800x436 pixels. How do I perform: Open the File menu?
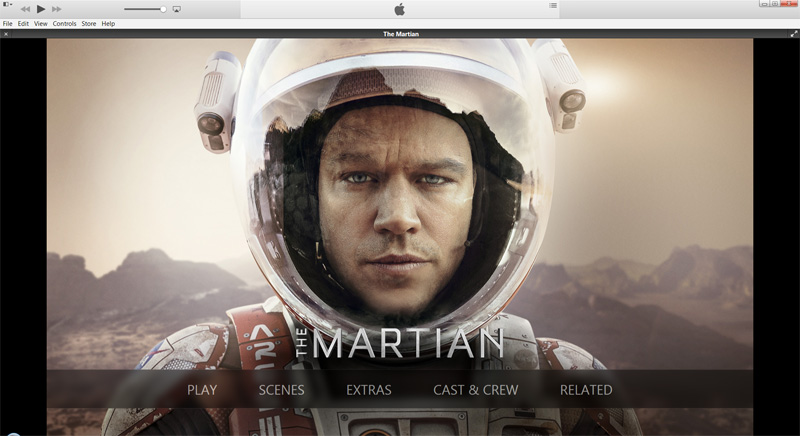(8, 23)
